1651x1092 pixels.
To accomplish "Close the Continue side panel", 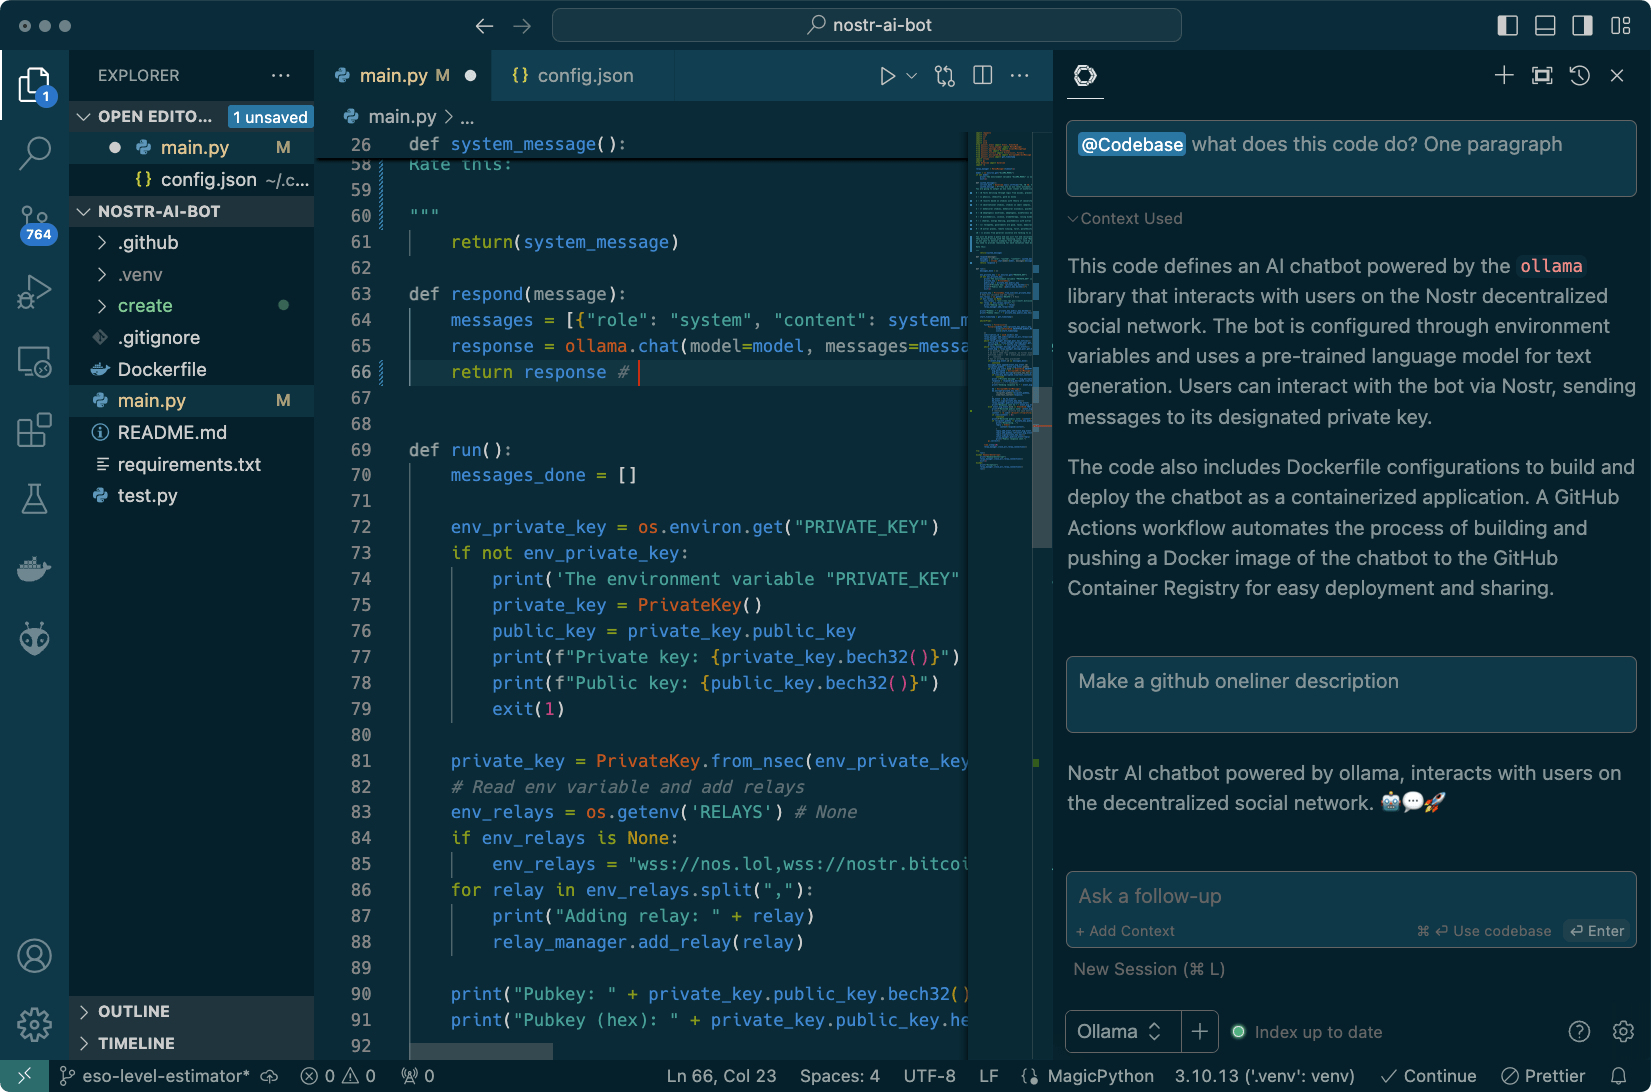I will 1617,76.
